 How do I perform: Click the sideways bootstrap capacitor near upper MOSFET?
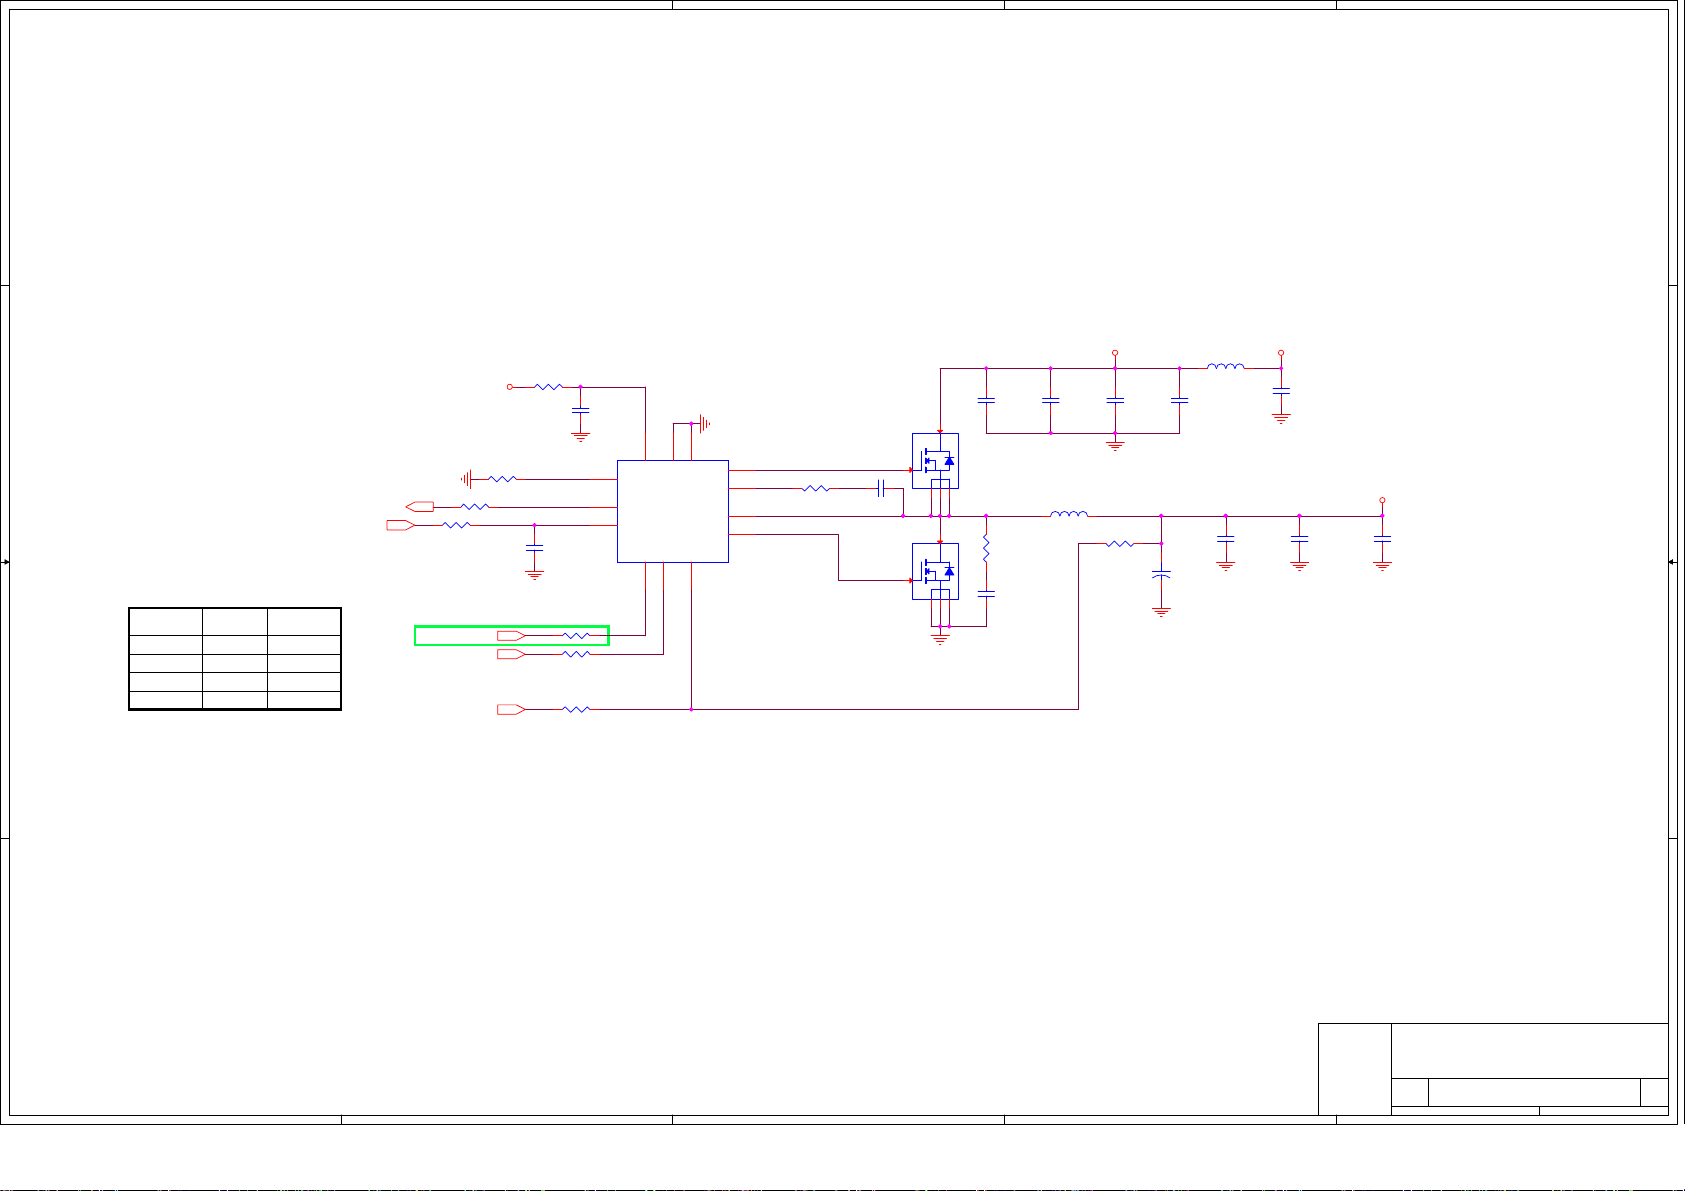tap(881, 488)
